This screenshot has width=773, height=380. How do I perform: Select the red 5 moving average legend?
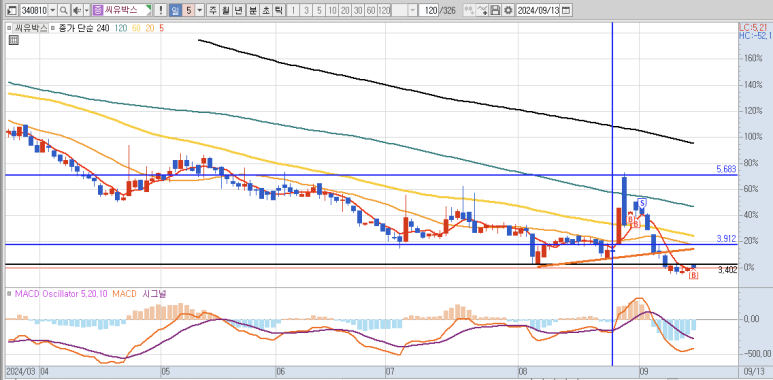(162, 28)
